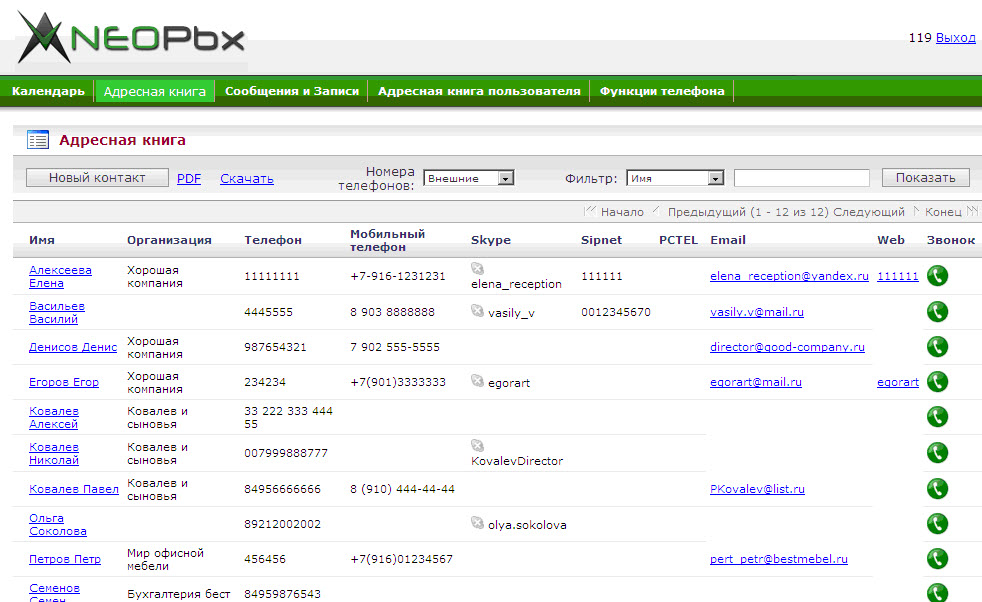Screen dimensions: 982x602
Task: Open contact Егоров Егор
Action: point(64,382)
